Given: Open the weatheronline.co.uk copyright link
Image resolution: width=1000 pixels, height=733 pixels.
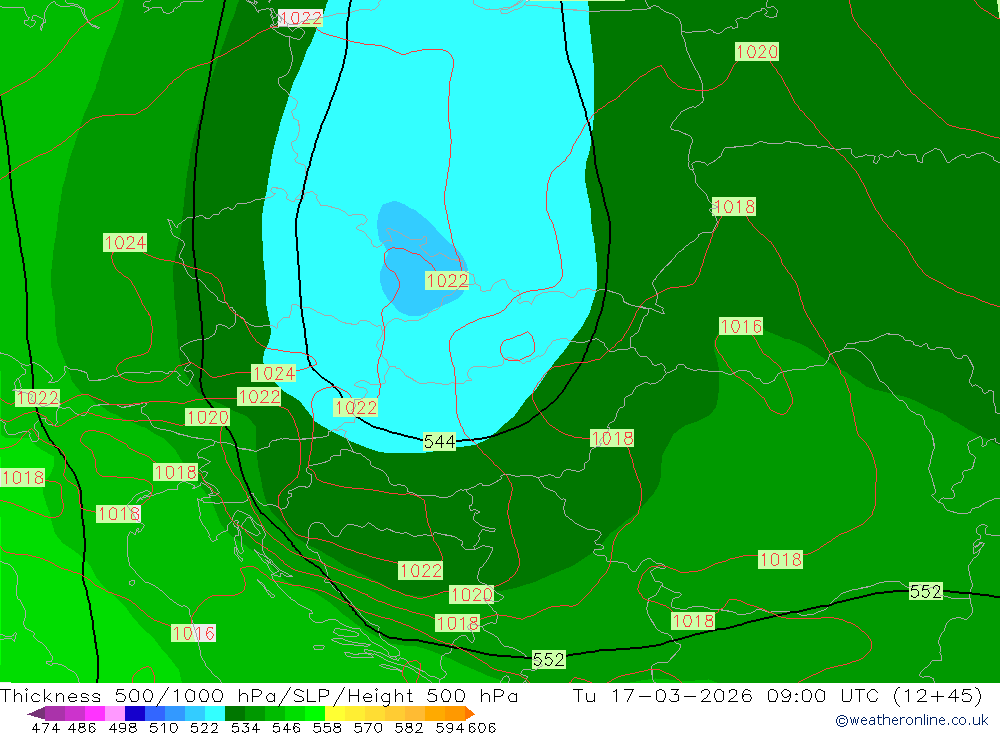Looking at the screenshot, I should click(911, 720).
